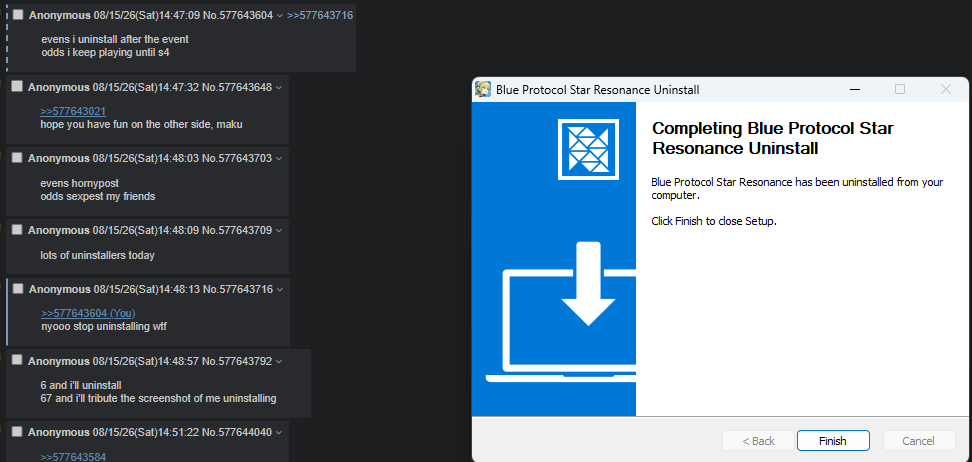The height and width of the screenshot is (462, 972).
Task: Open quote link >>577643584
Action: (x=73, y=457)
